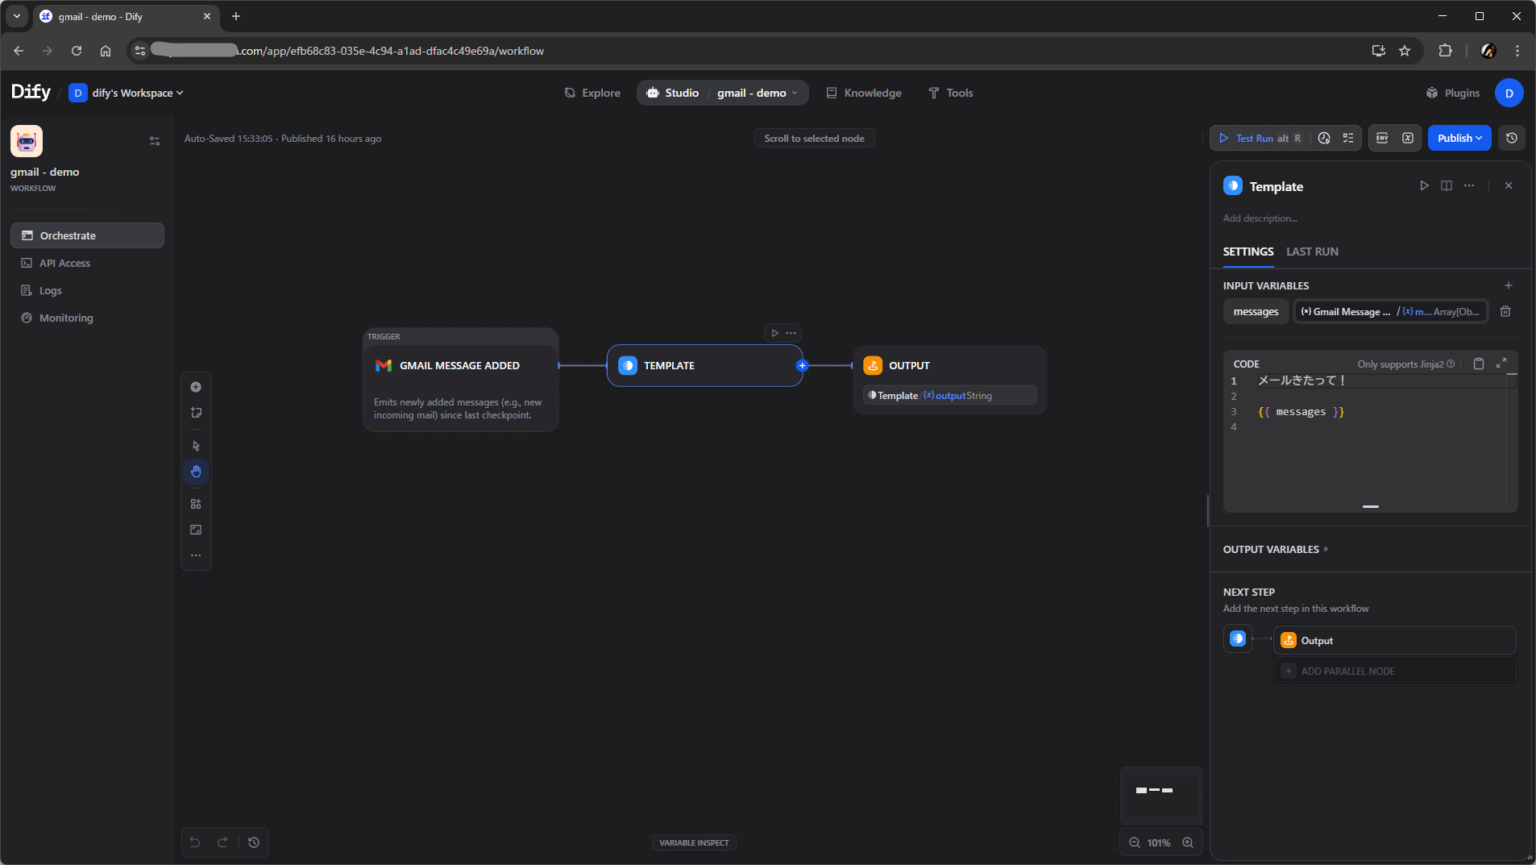
Task: Click the 101% zoom level control
Action: tap(1158, 842)
